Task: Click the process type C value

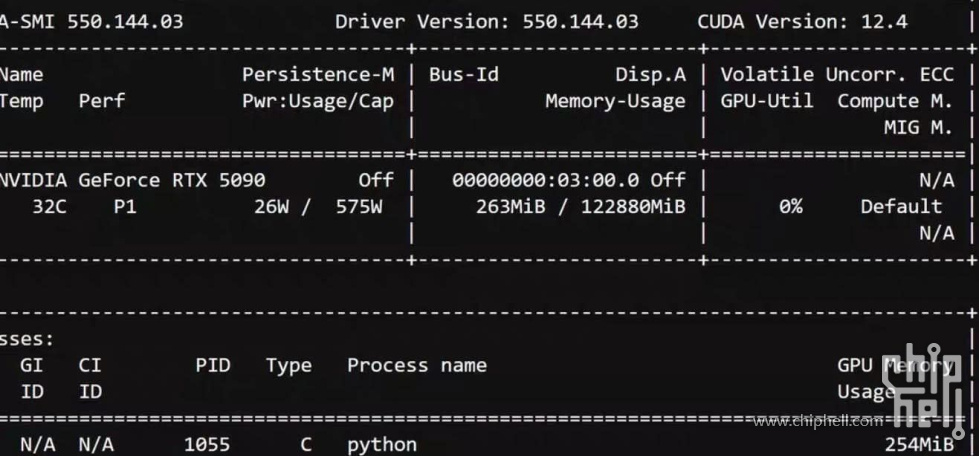Action: pos(306,445)
